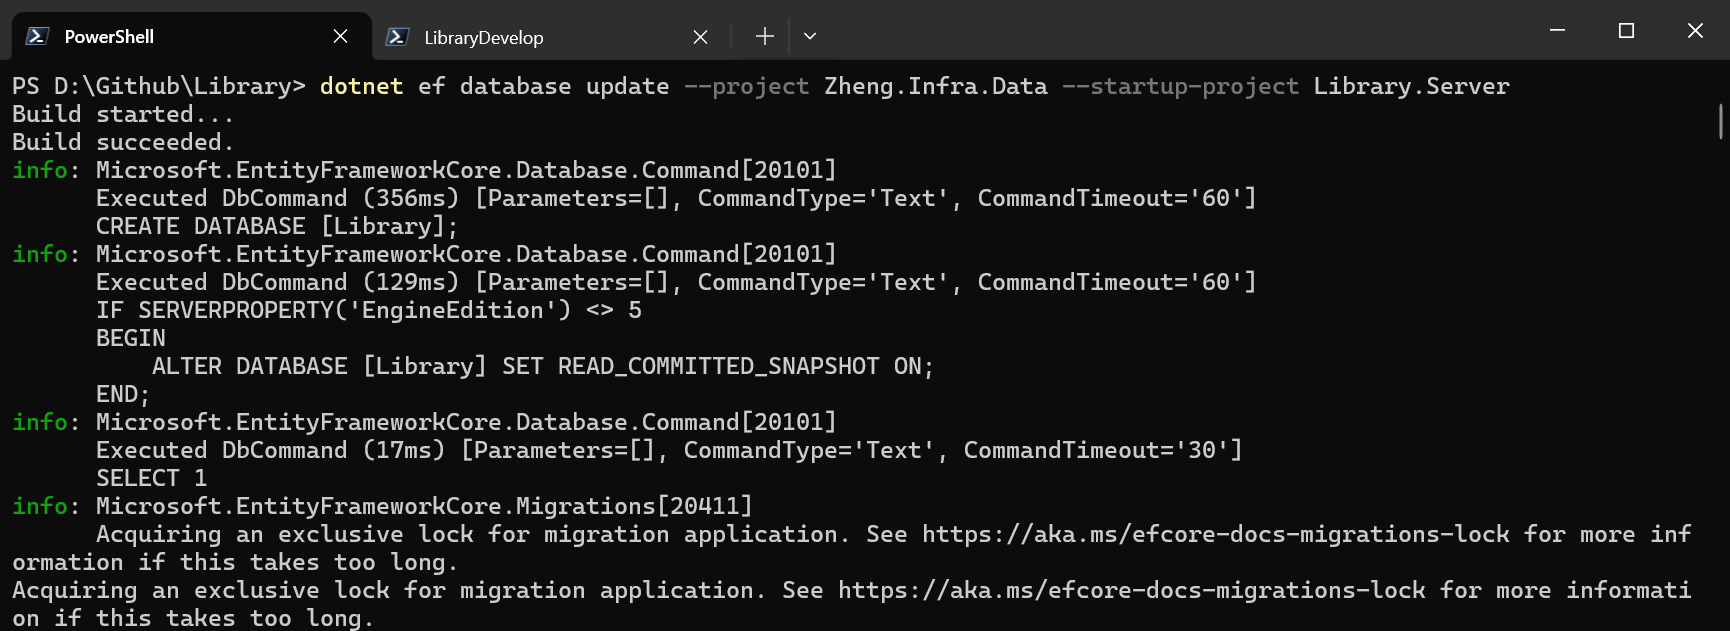The width and height of the screenshot is (1730, 631).
Task: Open the first efcore-docs-migrations-lock link
Action: tap(1215, 535)
